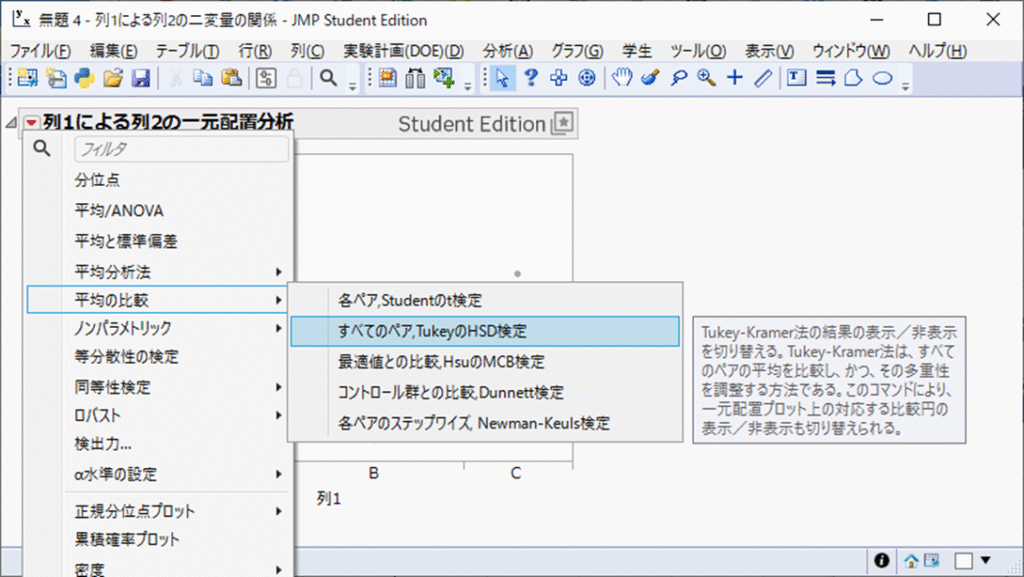Click the Save floppy disk icon
Screen dimensions: 1024x577
[x=141, y=78]
